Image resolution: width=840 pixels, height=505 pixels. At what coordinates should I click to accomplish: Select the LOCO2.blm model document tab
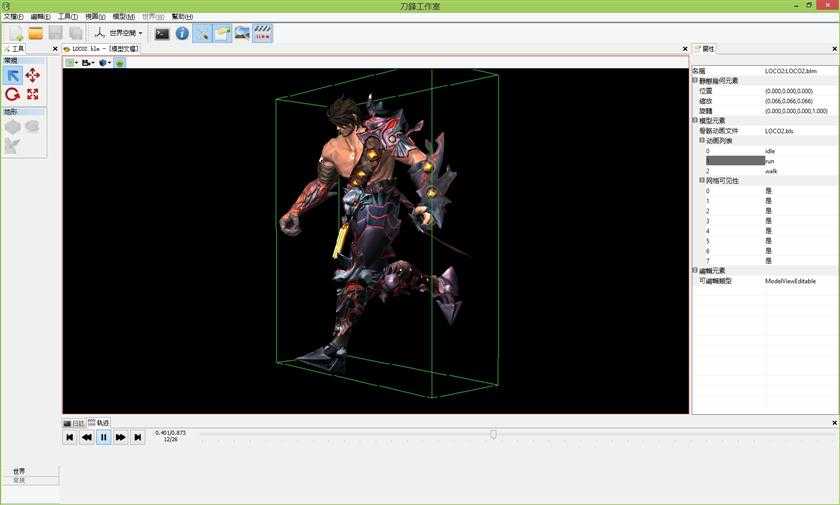point(101,49)
